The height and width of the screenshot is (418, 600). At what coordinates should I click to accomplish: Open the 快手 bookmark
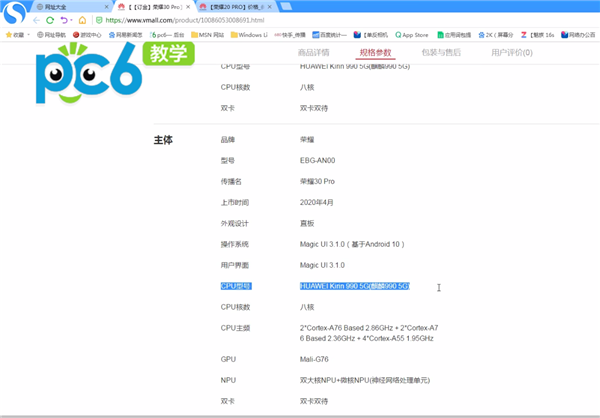coord(290,35)
